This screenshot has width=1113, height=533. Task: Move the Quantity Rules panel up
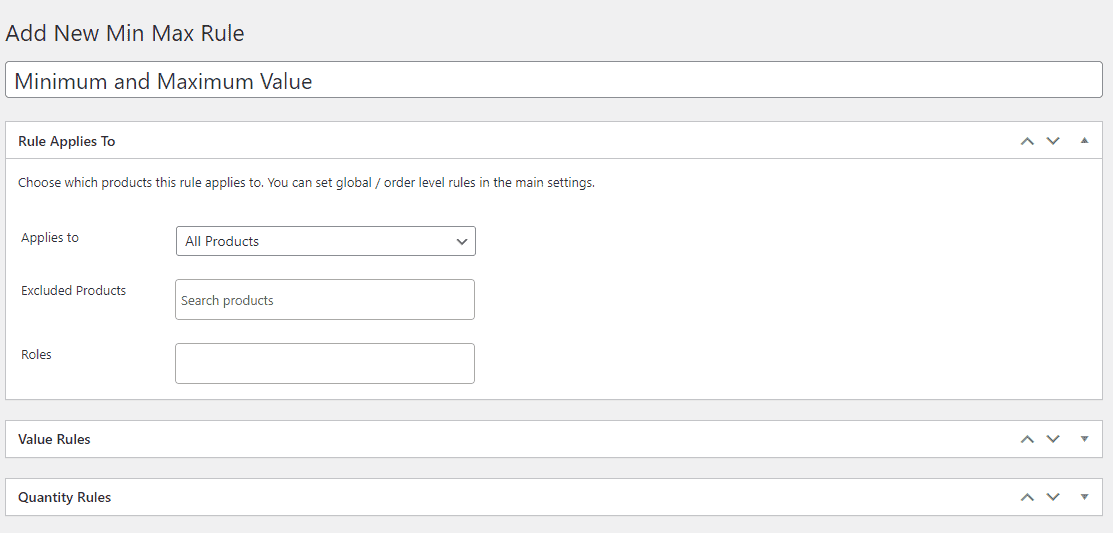tap(1026, 497)
